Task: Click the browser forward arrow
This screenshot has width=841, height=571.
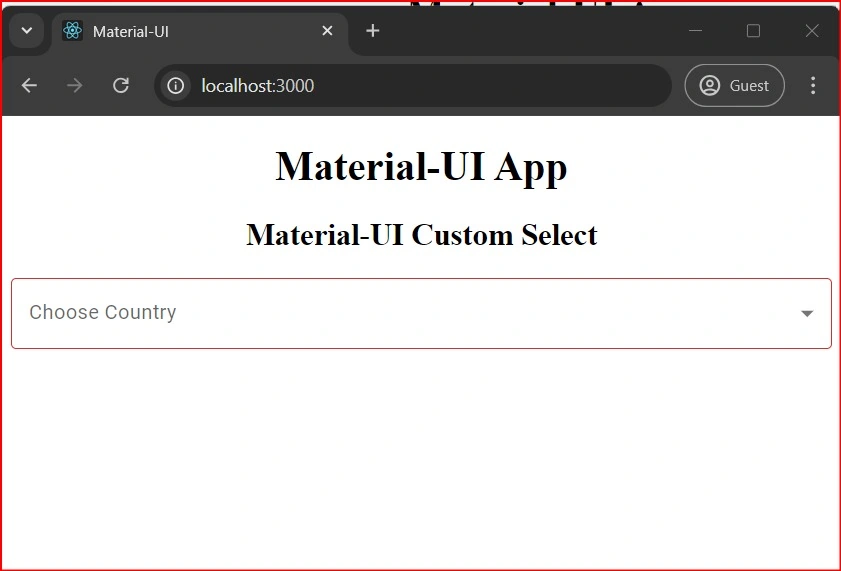Action: pos(75,85)
